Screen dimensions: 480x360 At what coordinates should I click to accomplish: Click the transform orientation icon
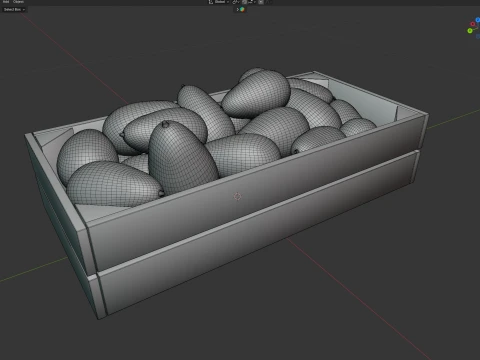click(211, 2)
